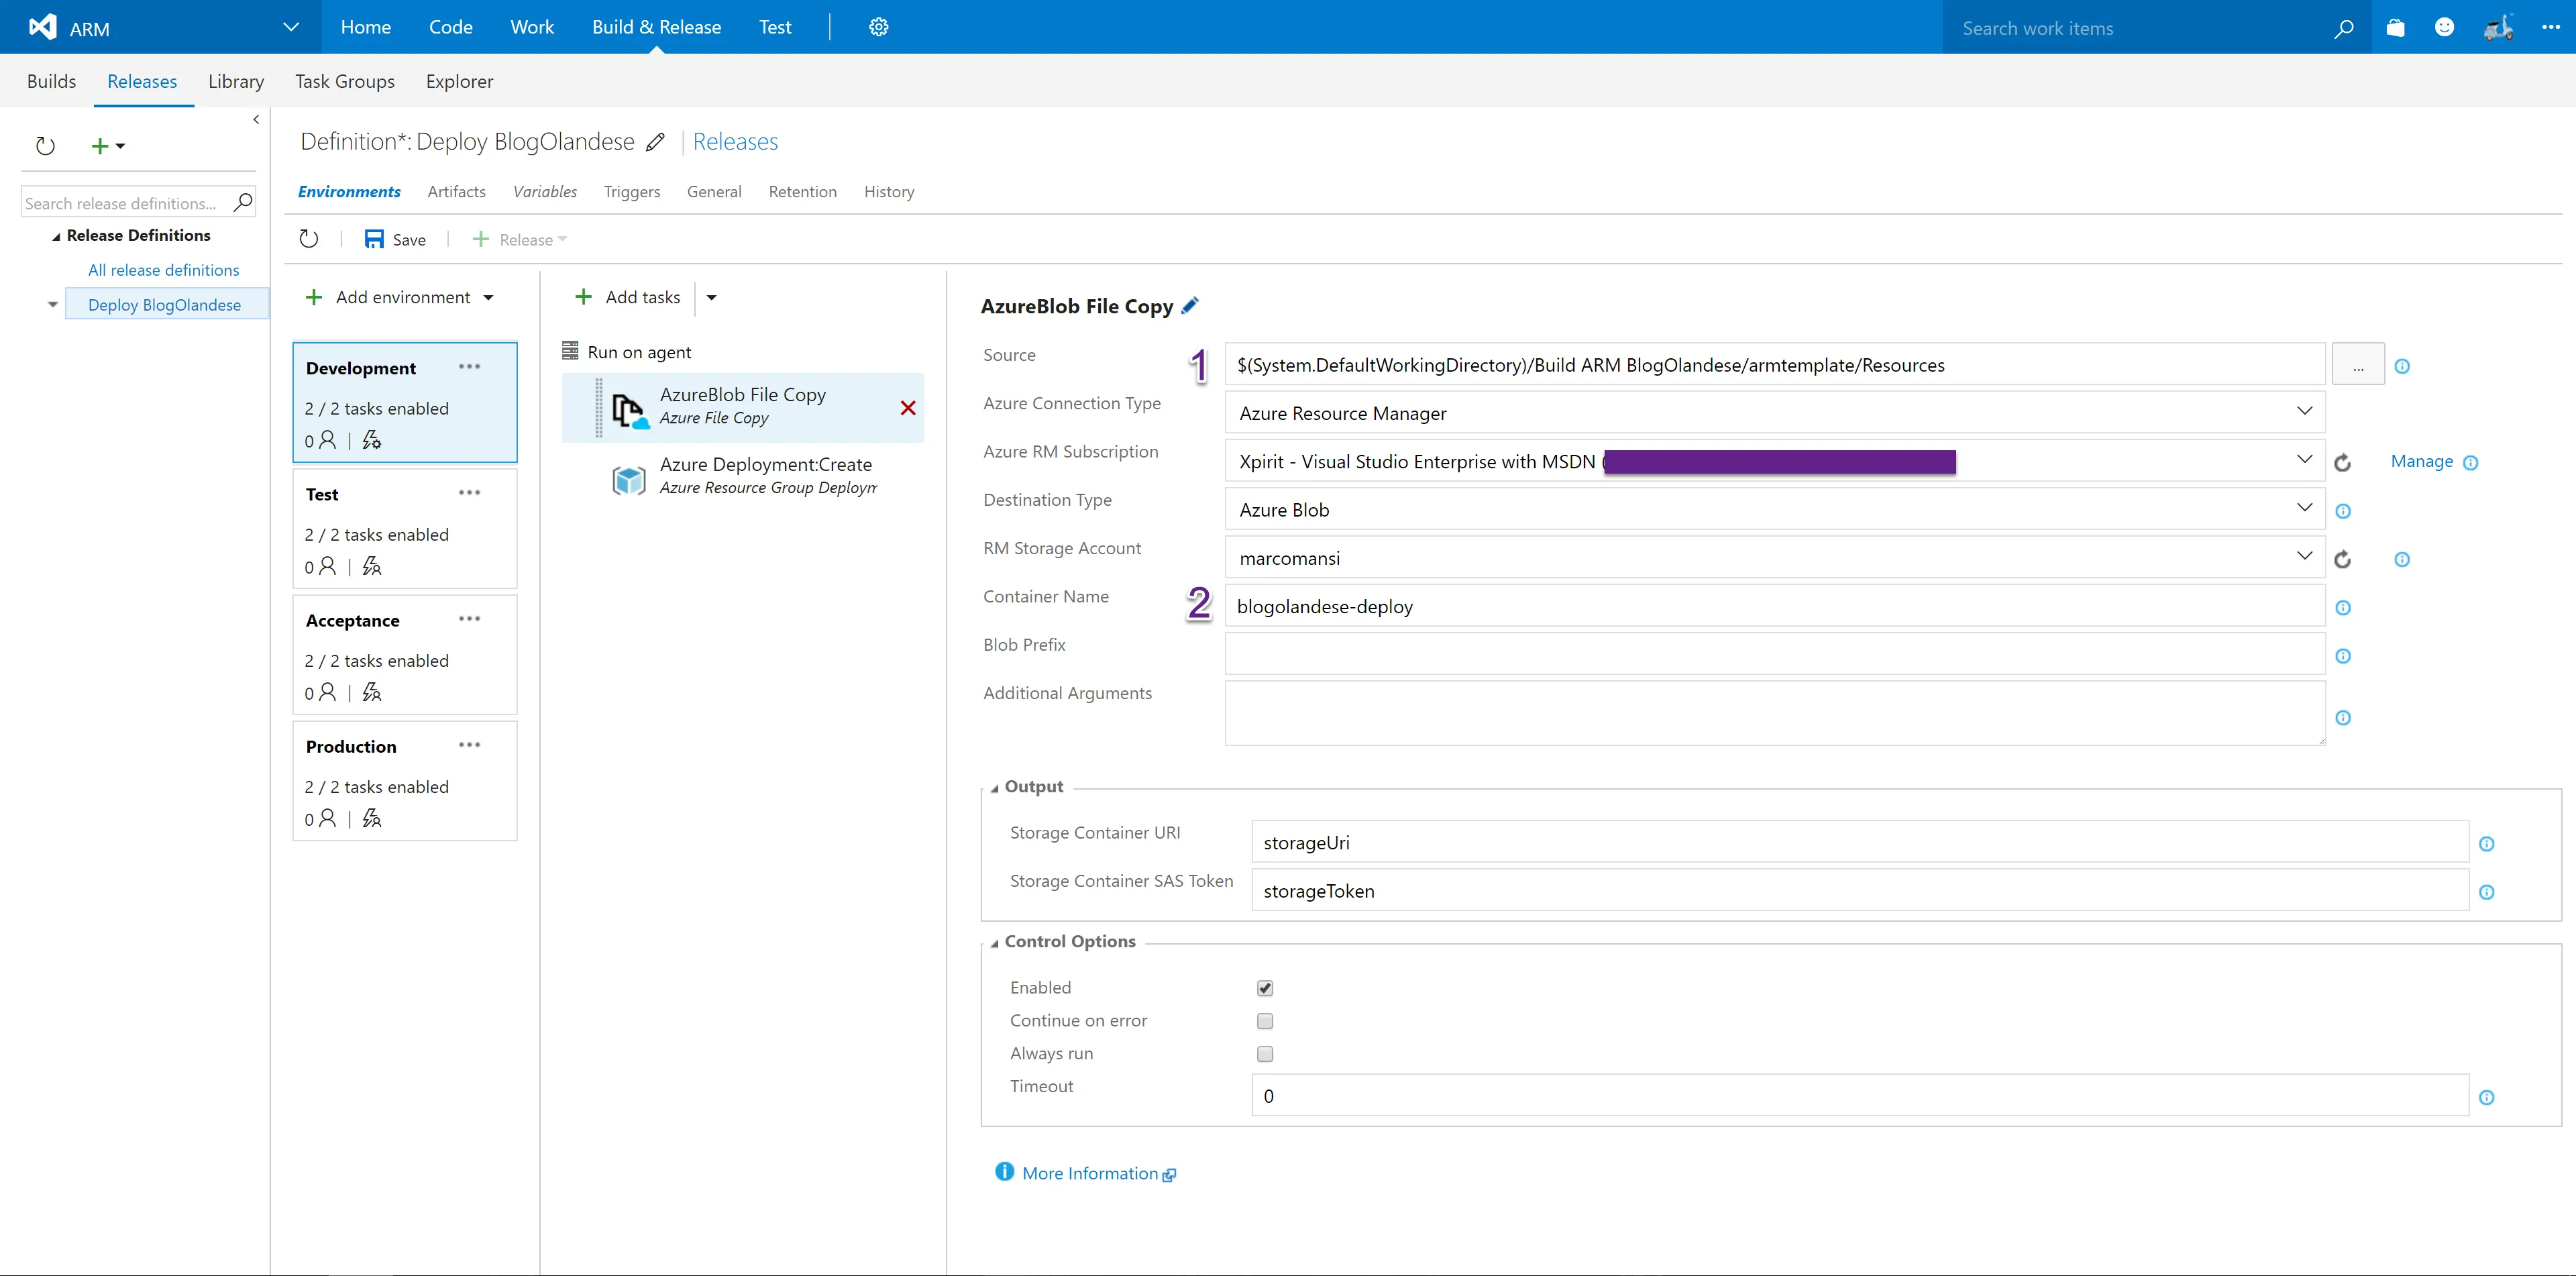
Task: Open the Retention tab
Action: [802, 191]
